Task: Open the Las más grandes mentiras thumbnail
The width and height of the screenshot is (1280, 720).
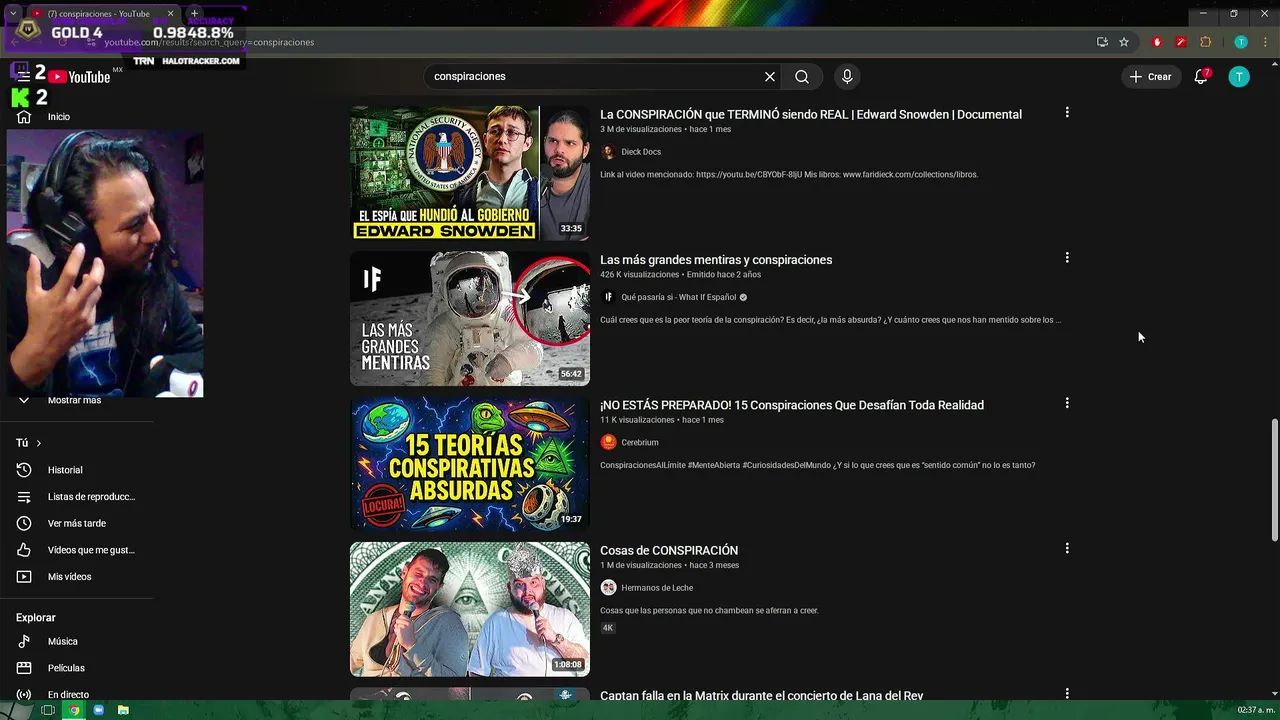Action: [470, 319]
